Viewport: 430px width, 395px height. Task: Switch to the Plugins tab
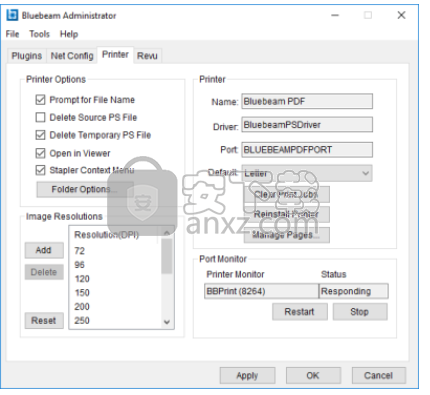[27, 56]
